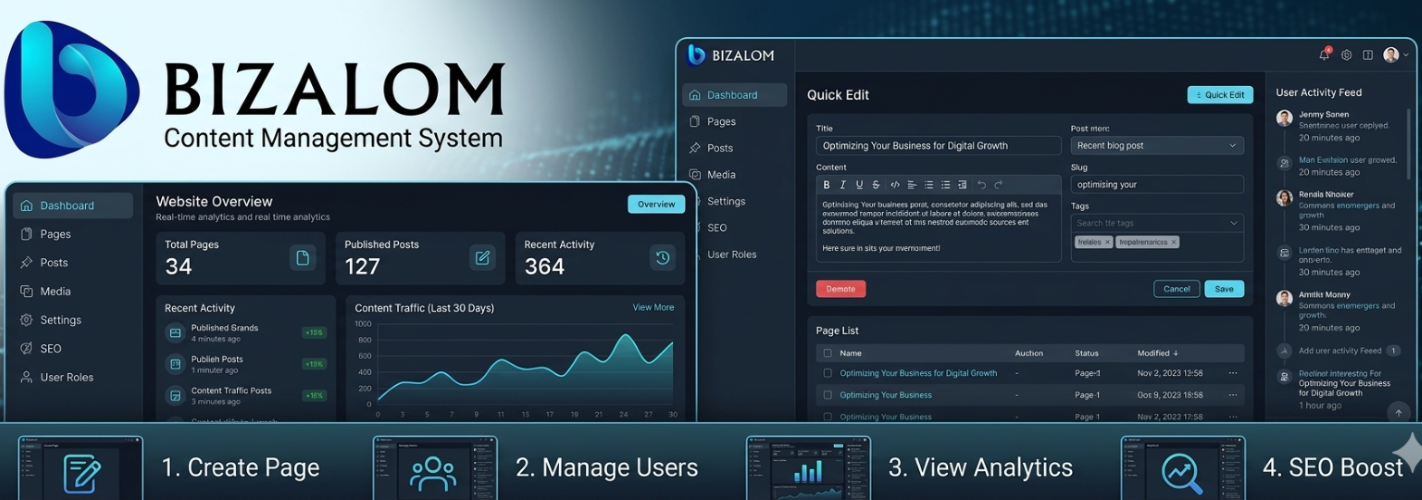1422x500 pixels.
Task: Save the Quick Edit form
Action: click(1224, 289)
